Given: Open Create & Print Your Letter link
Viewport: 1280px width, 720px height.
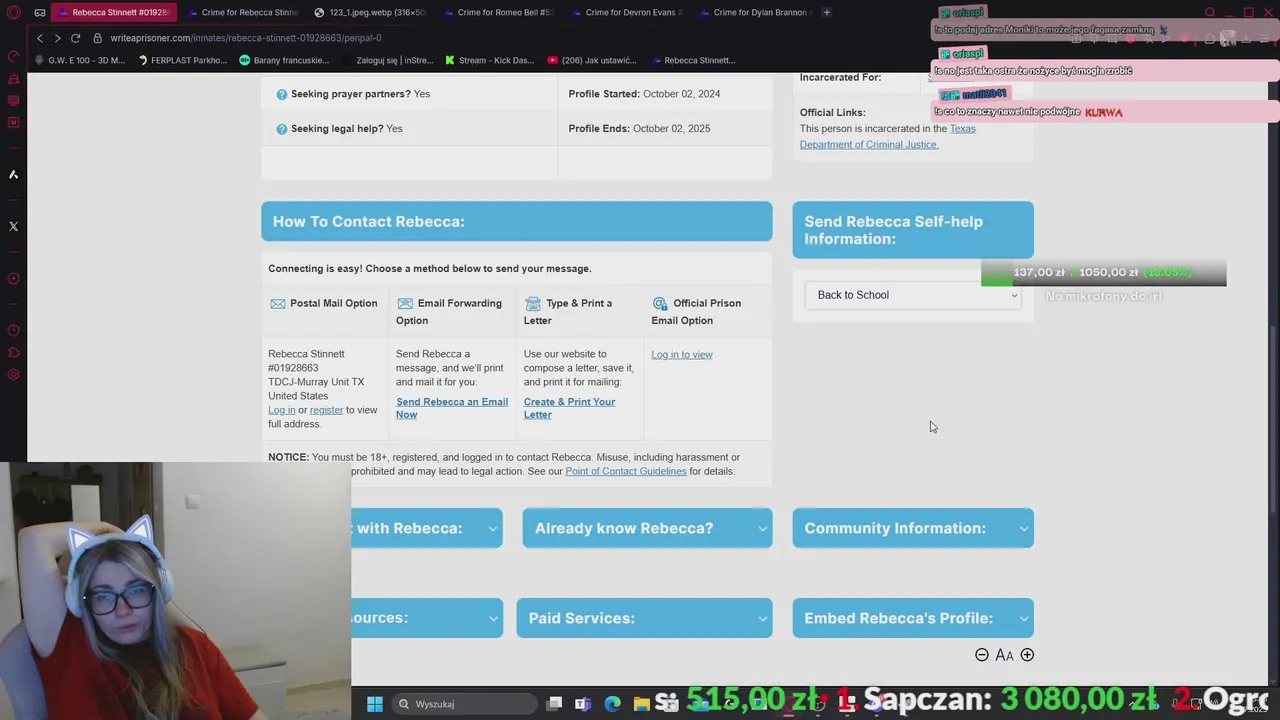Looking at the screenshot, I should pos(569,408).
